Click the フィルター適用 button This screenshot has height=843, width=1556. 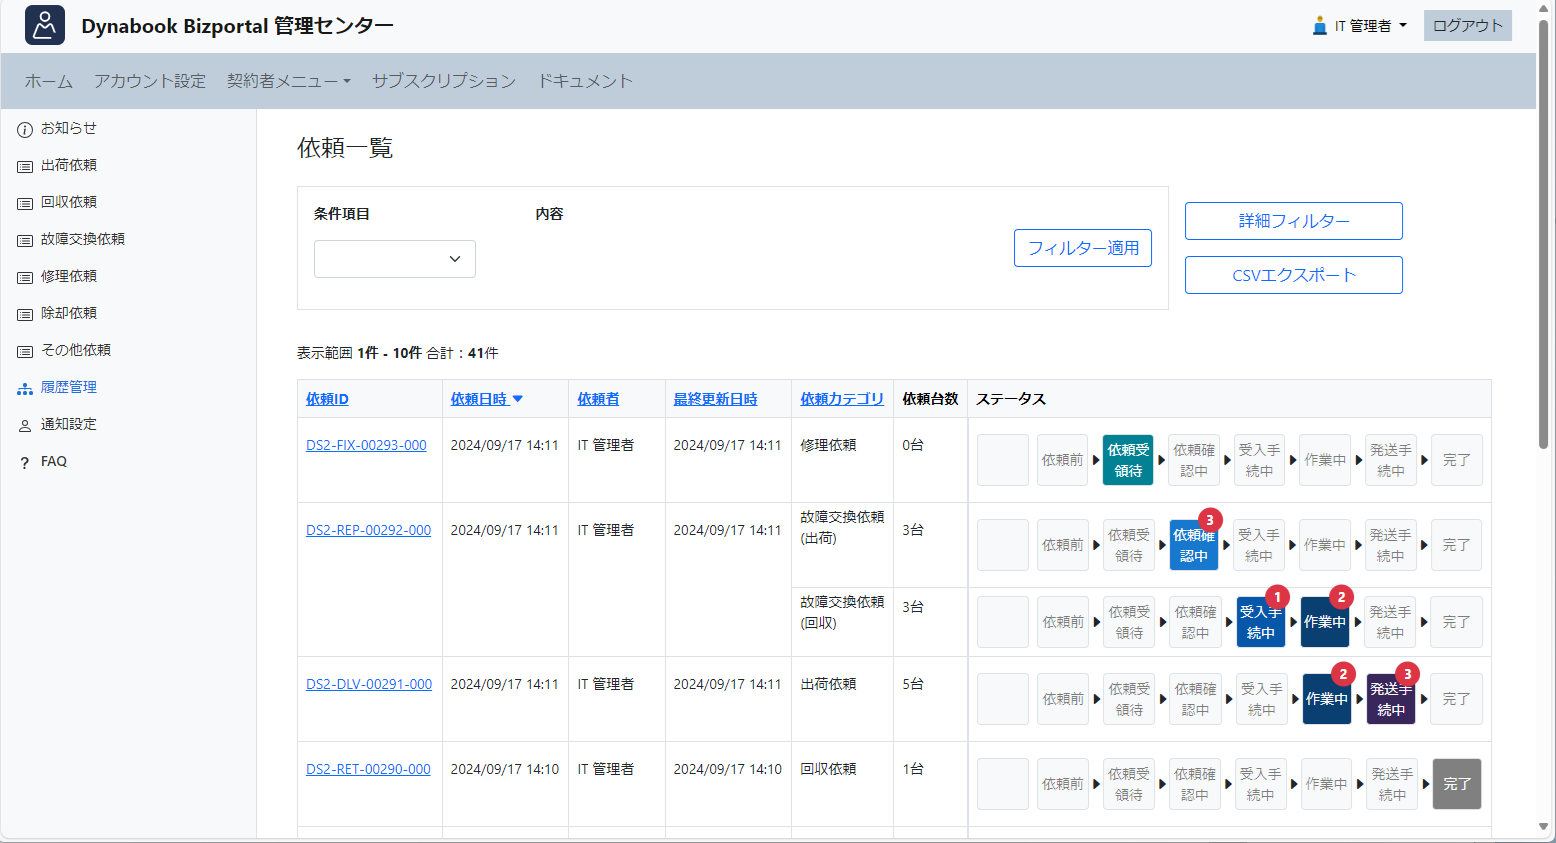click(x=1083, y=248)
